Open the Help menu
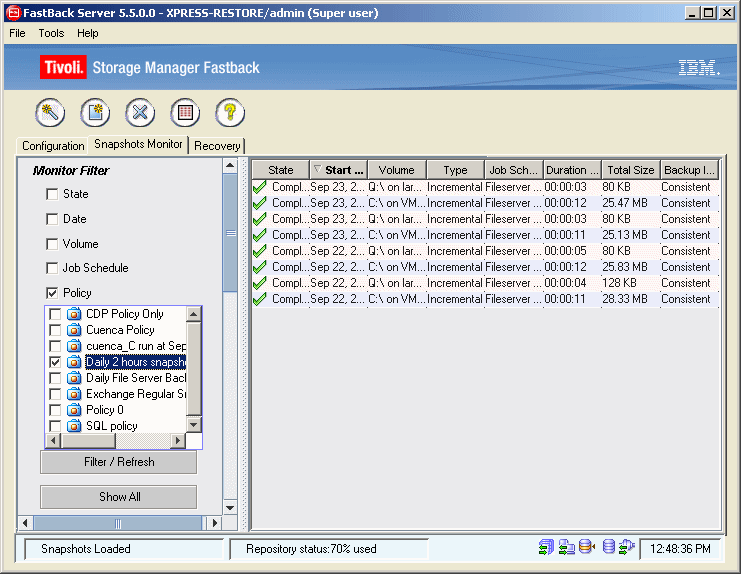The width and height of the screenshot is (741, 574). pos(87,33)
